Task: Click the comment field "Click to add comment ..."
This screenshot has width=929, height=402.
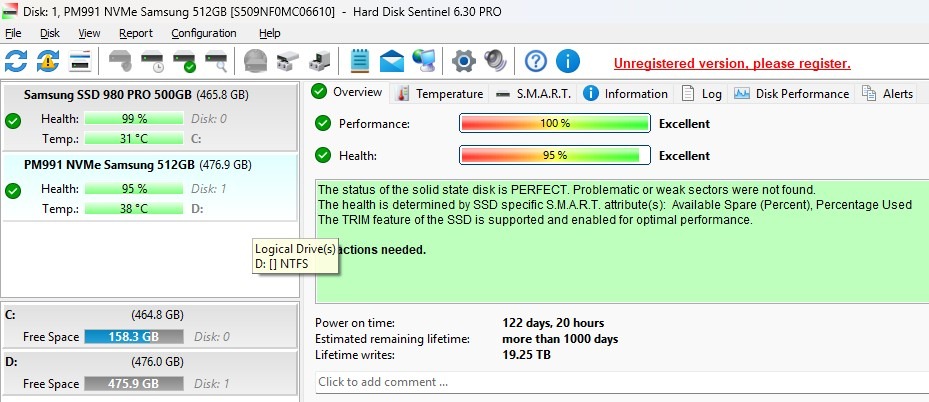Action: pyautogui.click(x=622, y=382)
